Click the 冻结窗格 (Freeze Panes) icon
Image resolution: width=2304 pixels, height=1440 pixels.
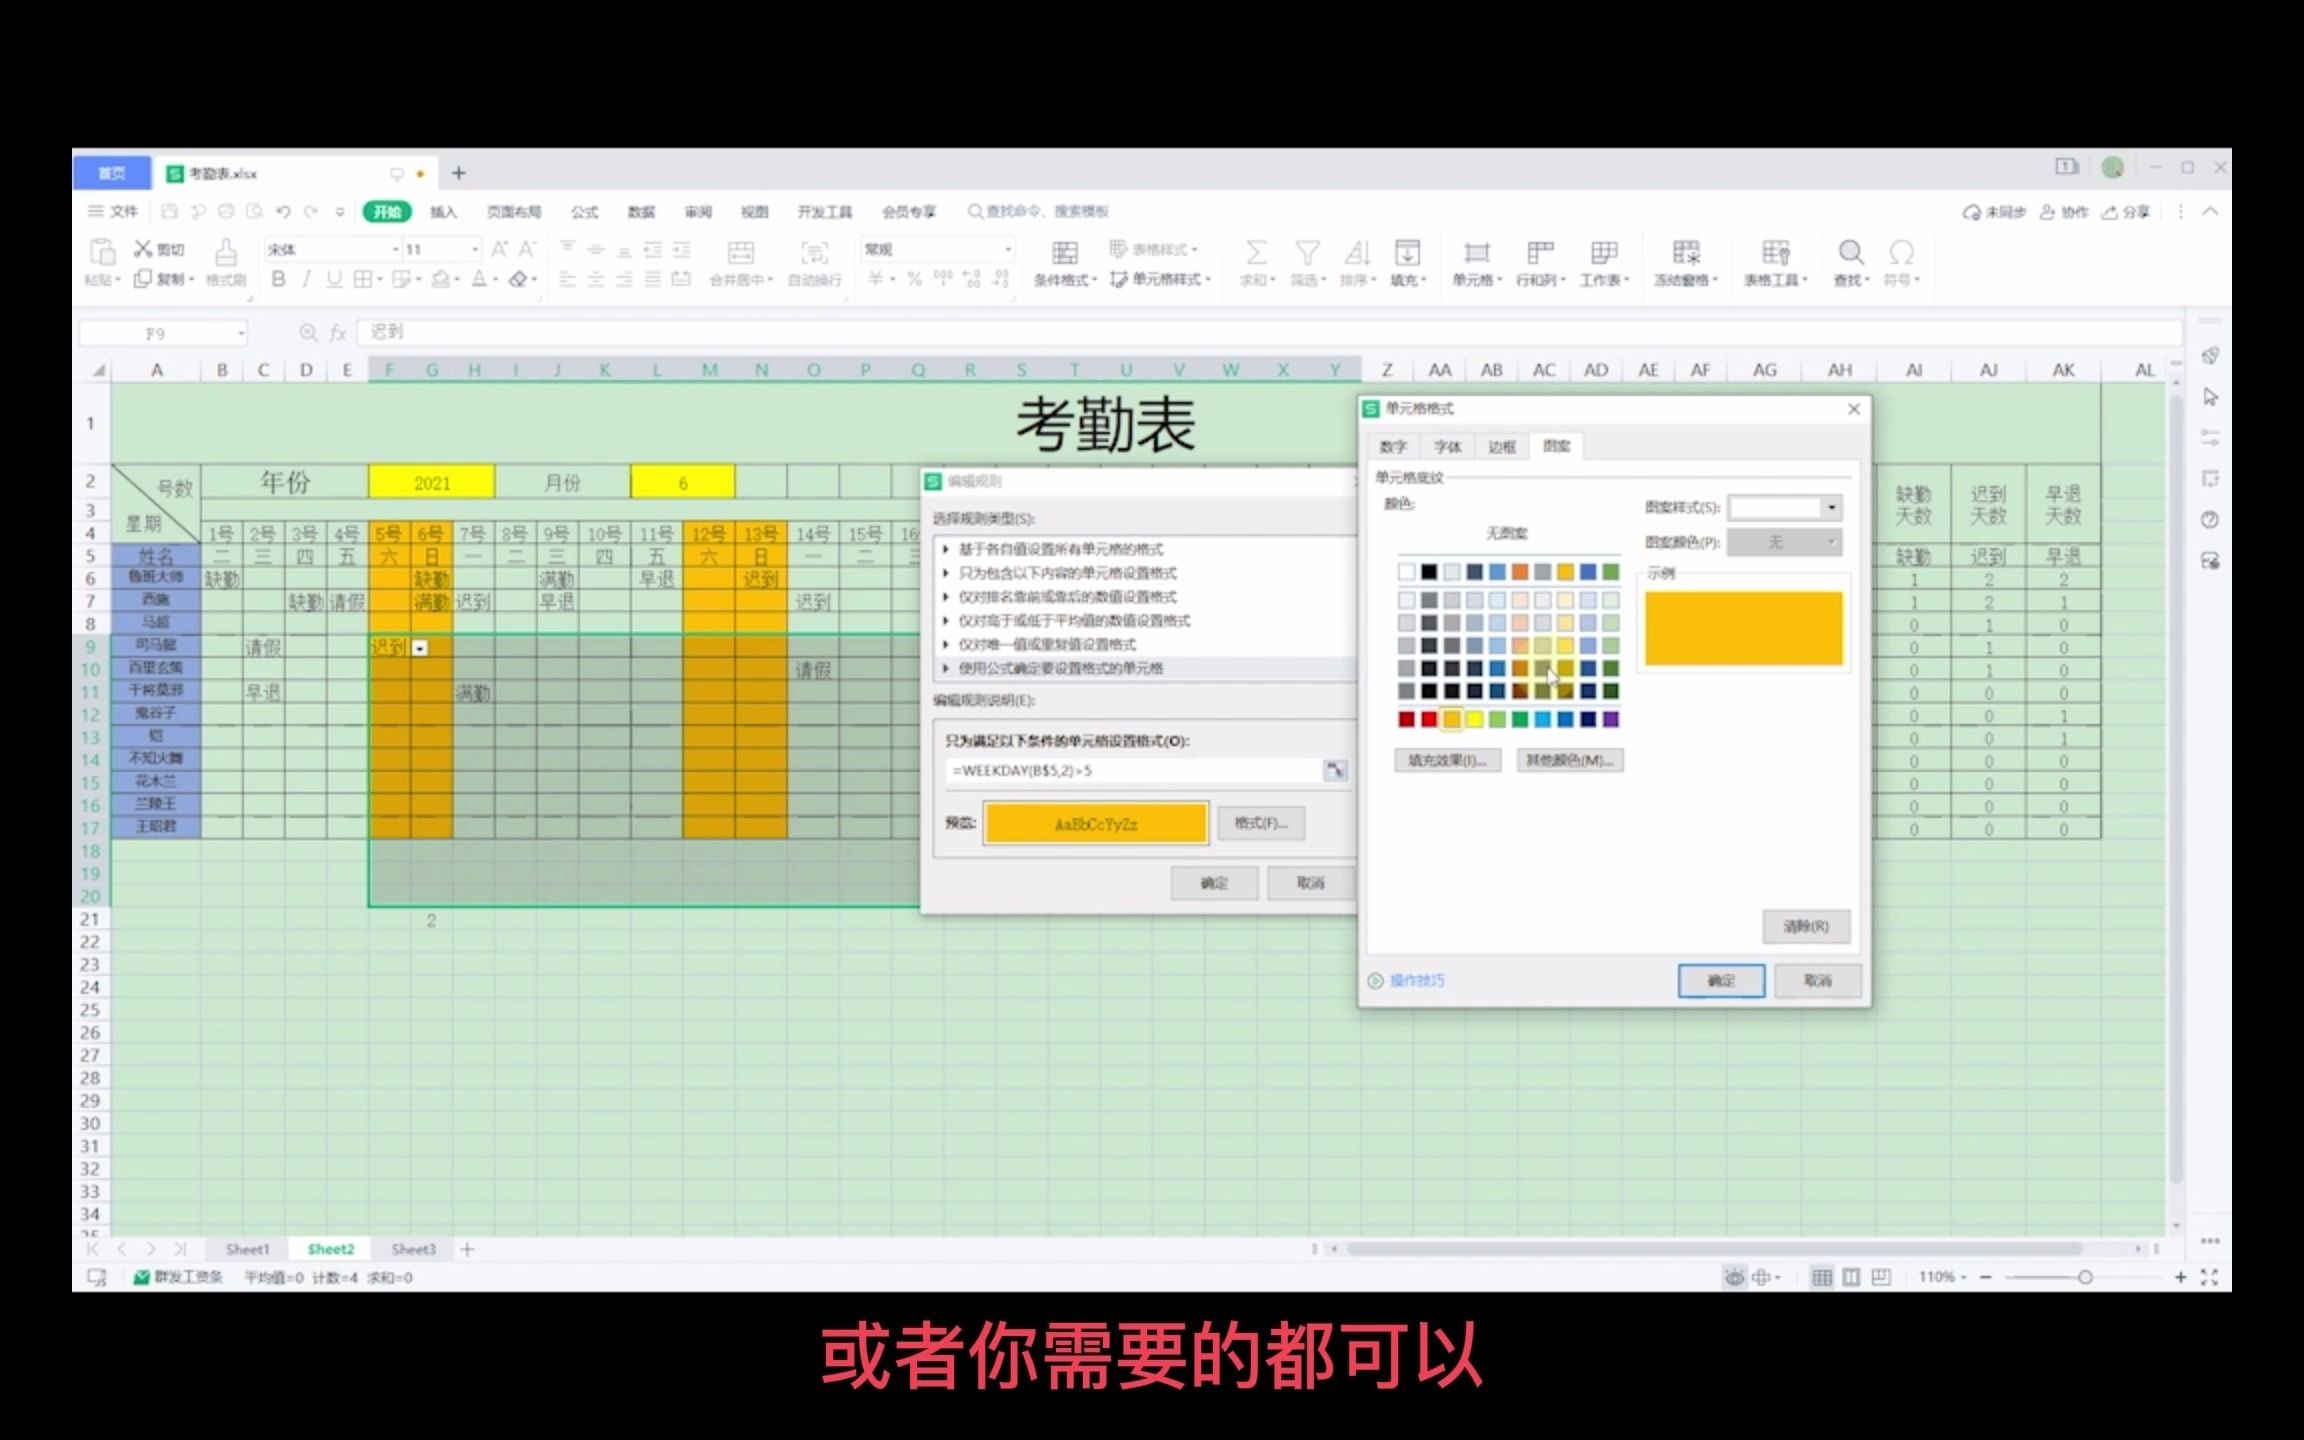click(1685, 252)
